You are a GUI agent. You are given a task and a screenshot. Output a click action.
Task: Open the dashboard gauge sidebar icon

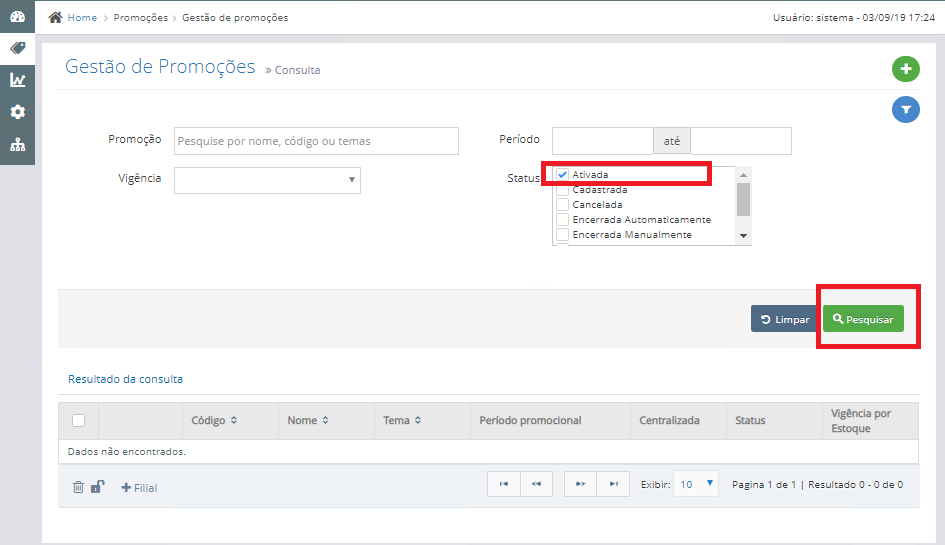click(17, 16)
